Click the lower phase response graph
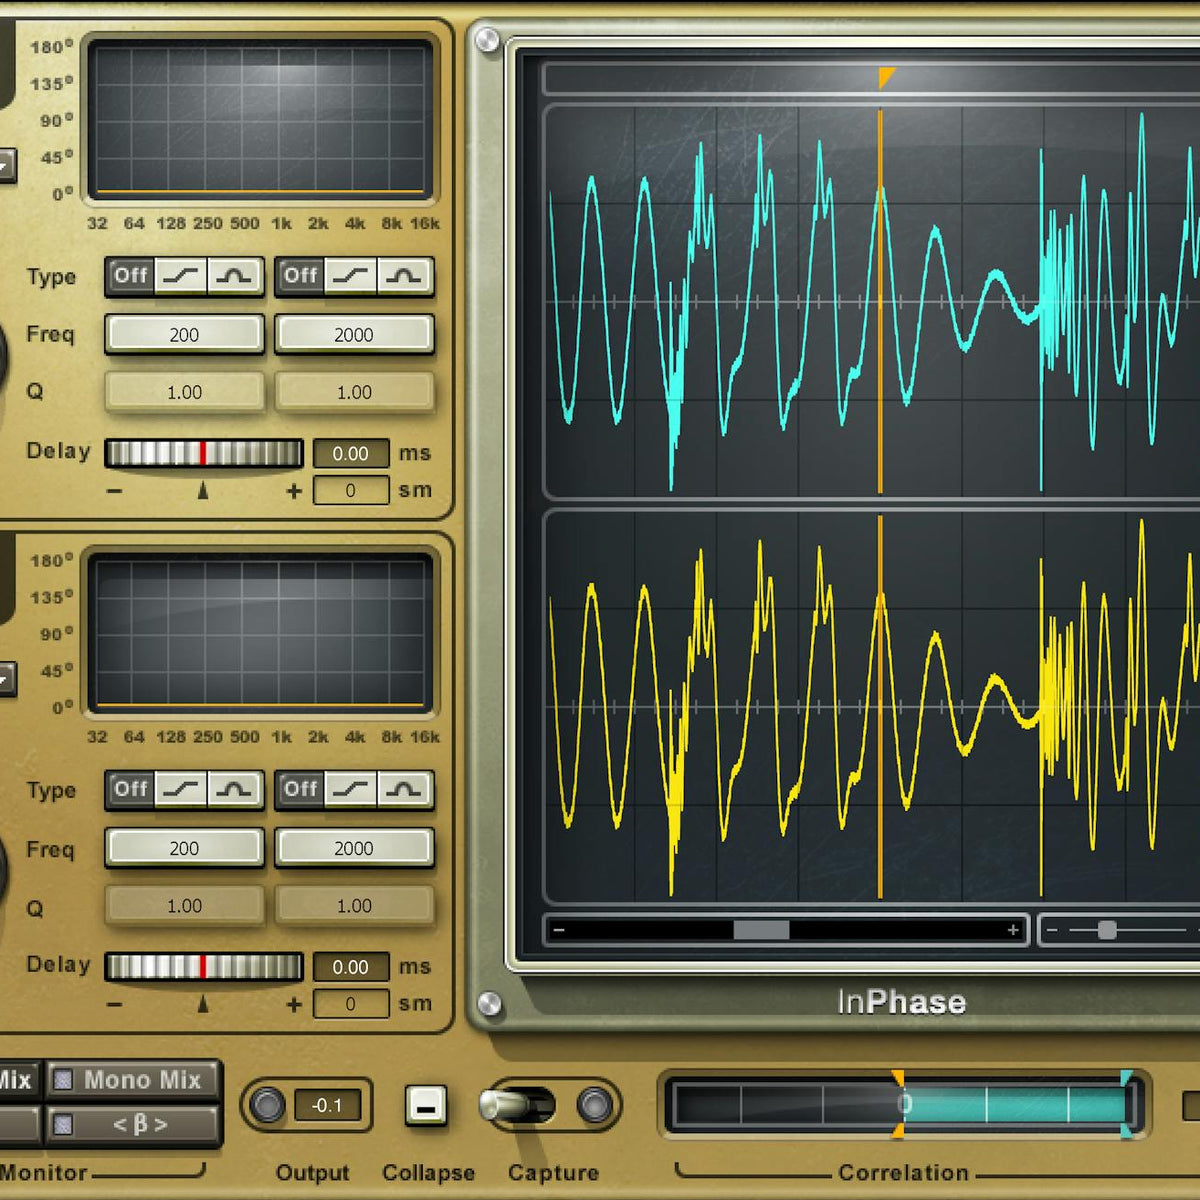 pyautogui.click(x=260, y=633)
